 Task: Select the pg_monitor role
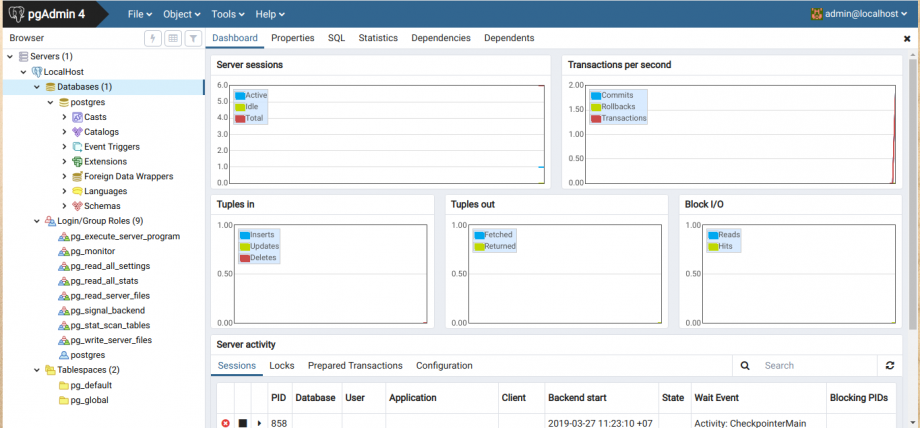[x=93, y=251]
